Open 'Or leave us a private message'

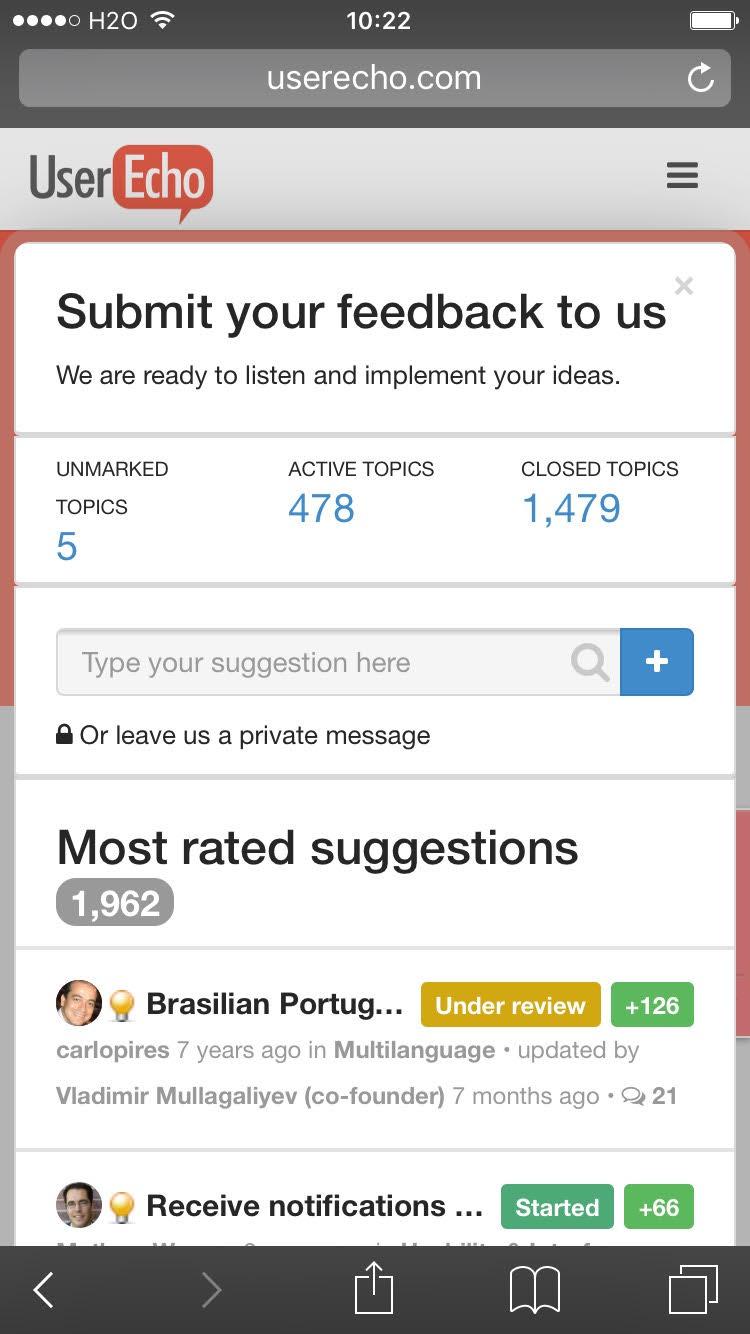[243, 736]
